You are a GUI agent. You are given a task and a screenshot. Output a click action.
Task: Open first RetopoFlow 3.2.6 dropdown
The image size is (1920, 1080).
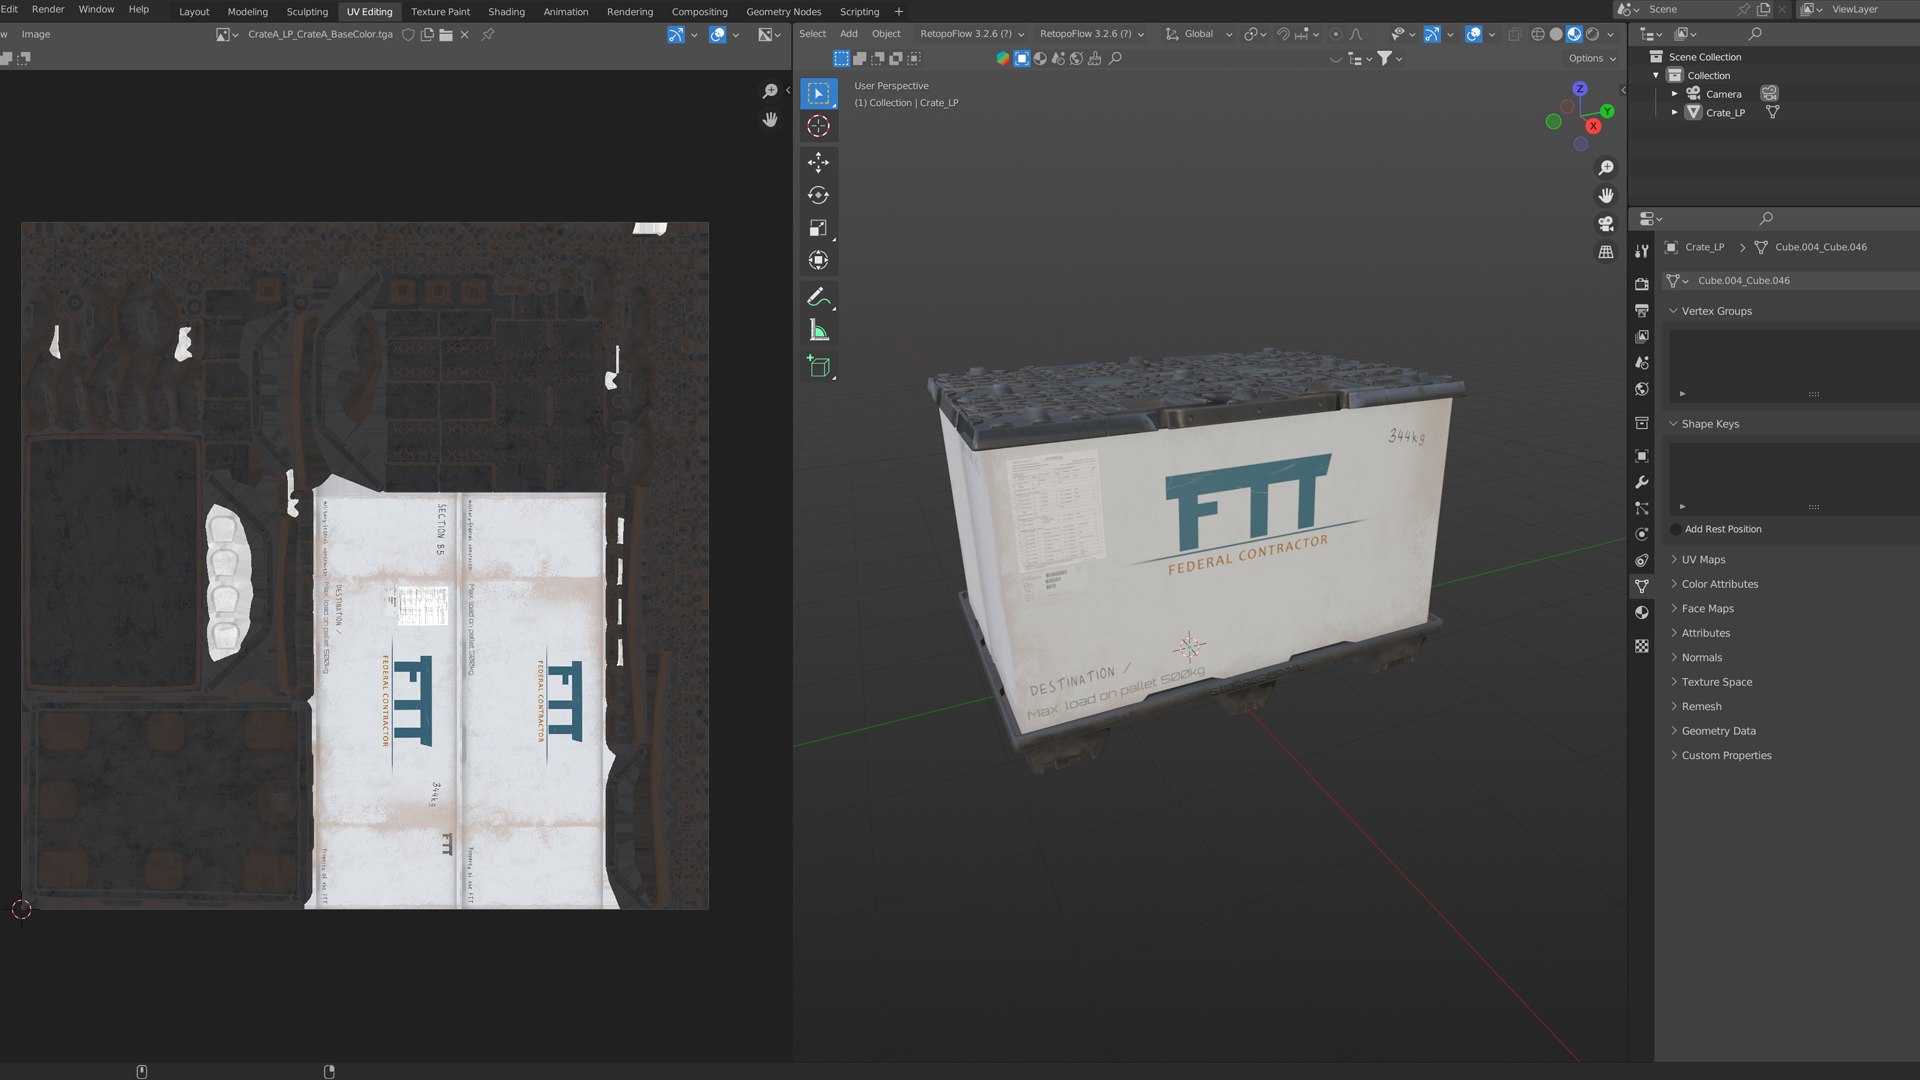[x=972, y=34]
